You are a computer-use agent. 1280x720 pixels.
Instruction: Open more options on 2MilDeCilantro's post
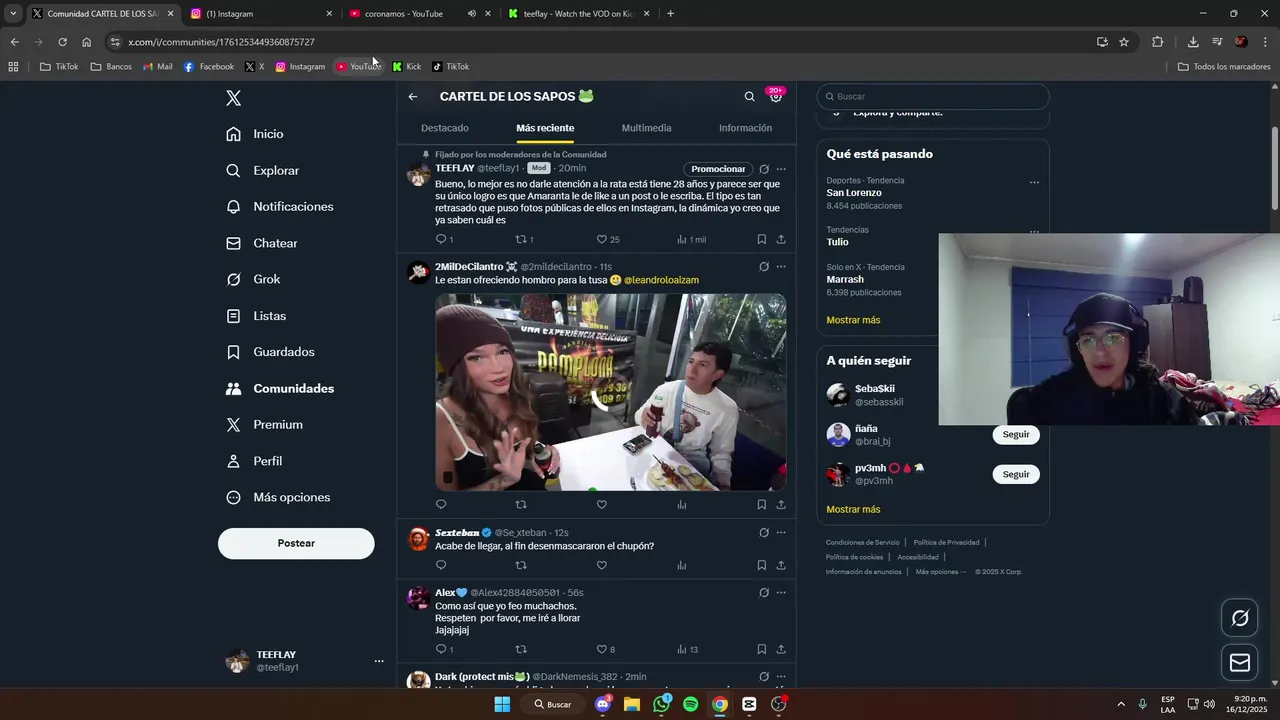pyautogui.click(x=781, y=267)
